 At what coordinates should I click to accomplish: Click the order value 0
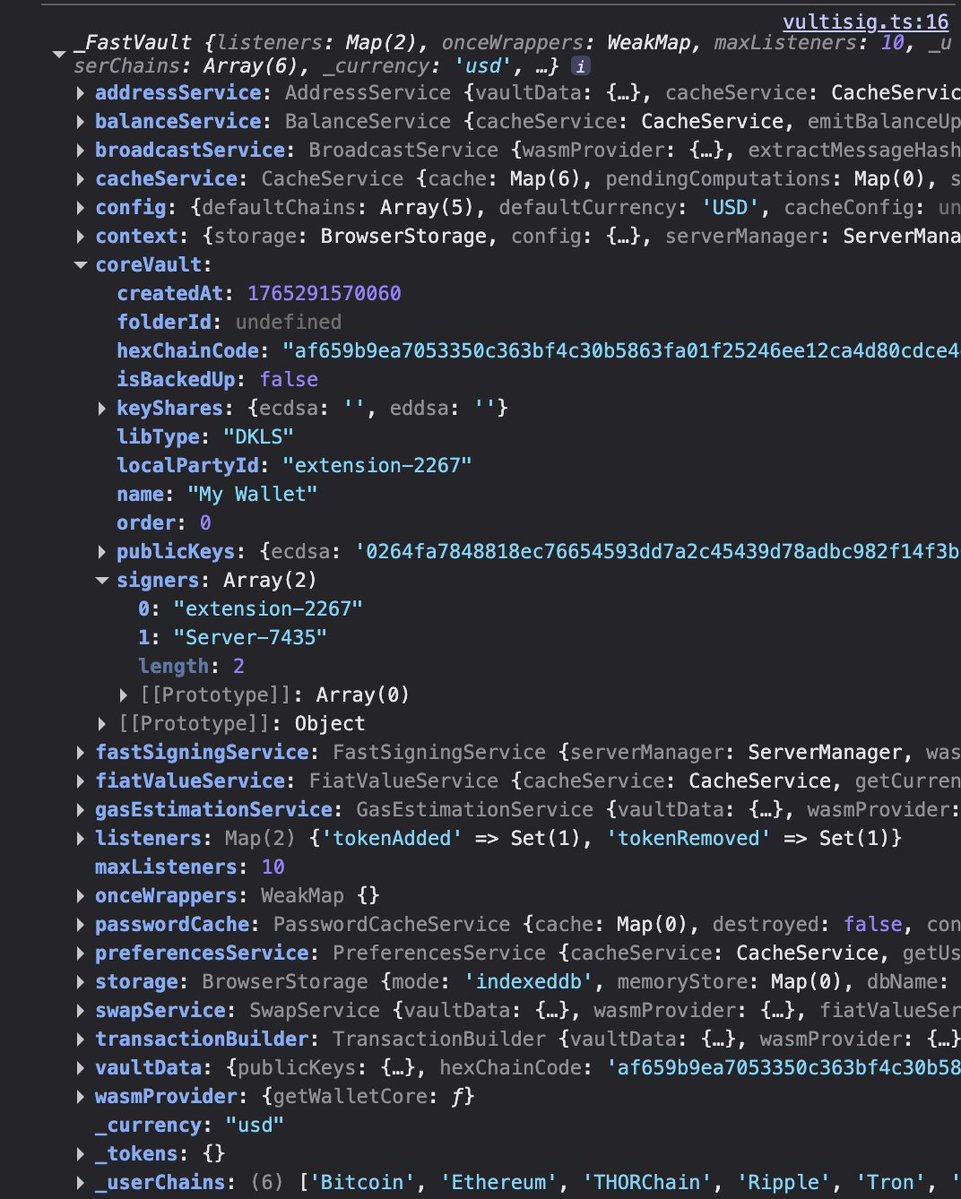205,523
